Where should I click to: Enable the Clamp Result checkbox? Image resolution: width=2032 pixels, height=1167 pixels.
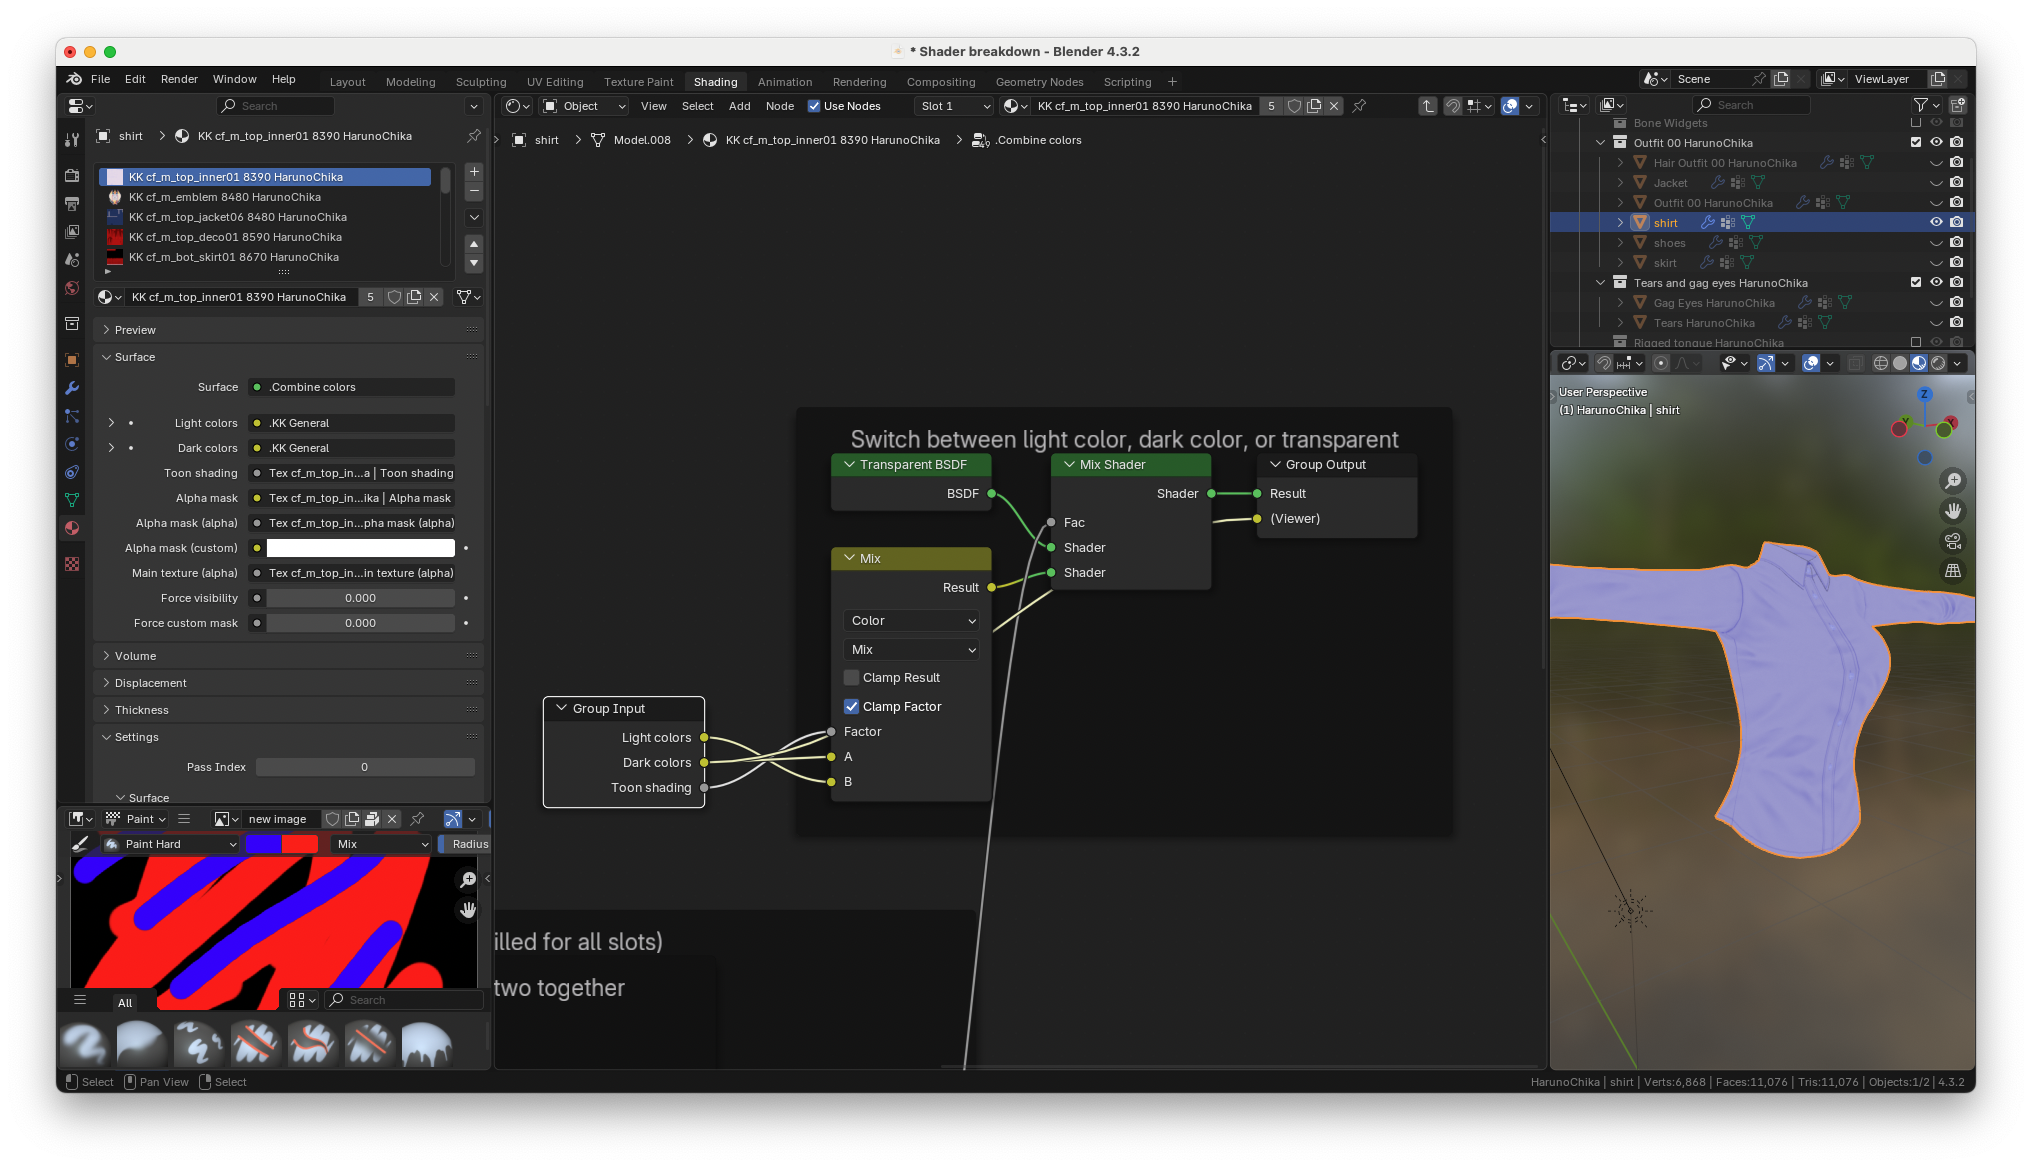852,678
